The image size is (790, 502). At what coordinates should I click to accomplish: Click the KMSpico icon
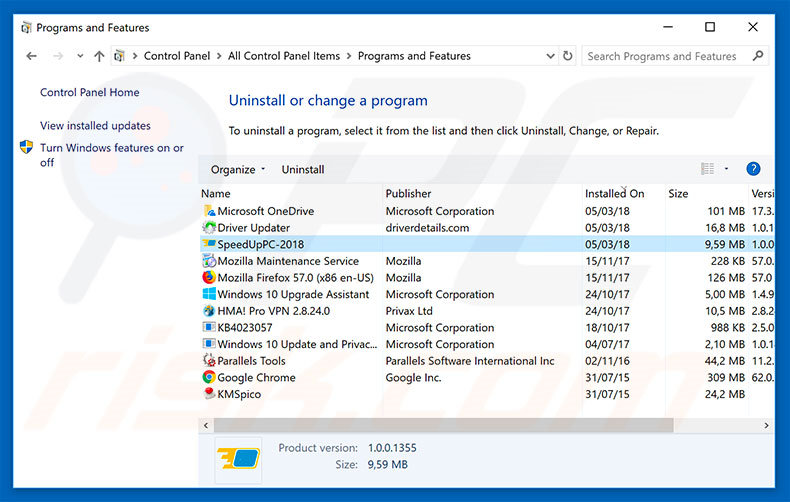tap(209, 393)
